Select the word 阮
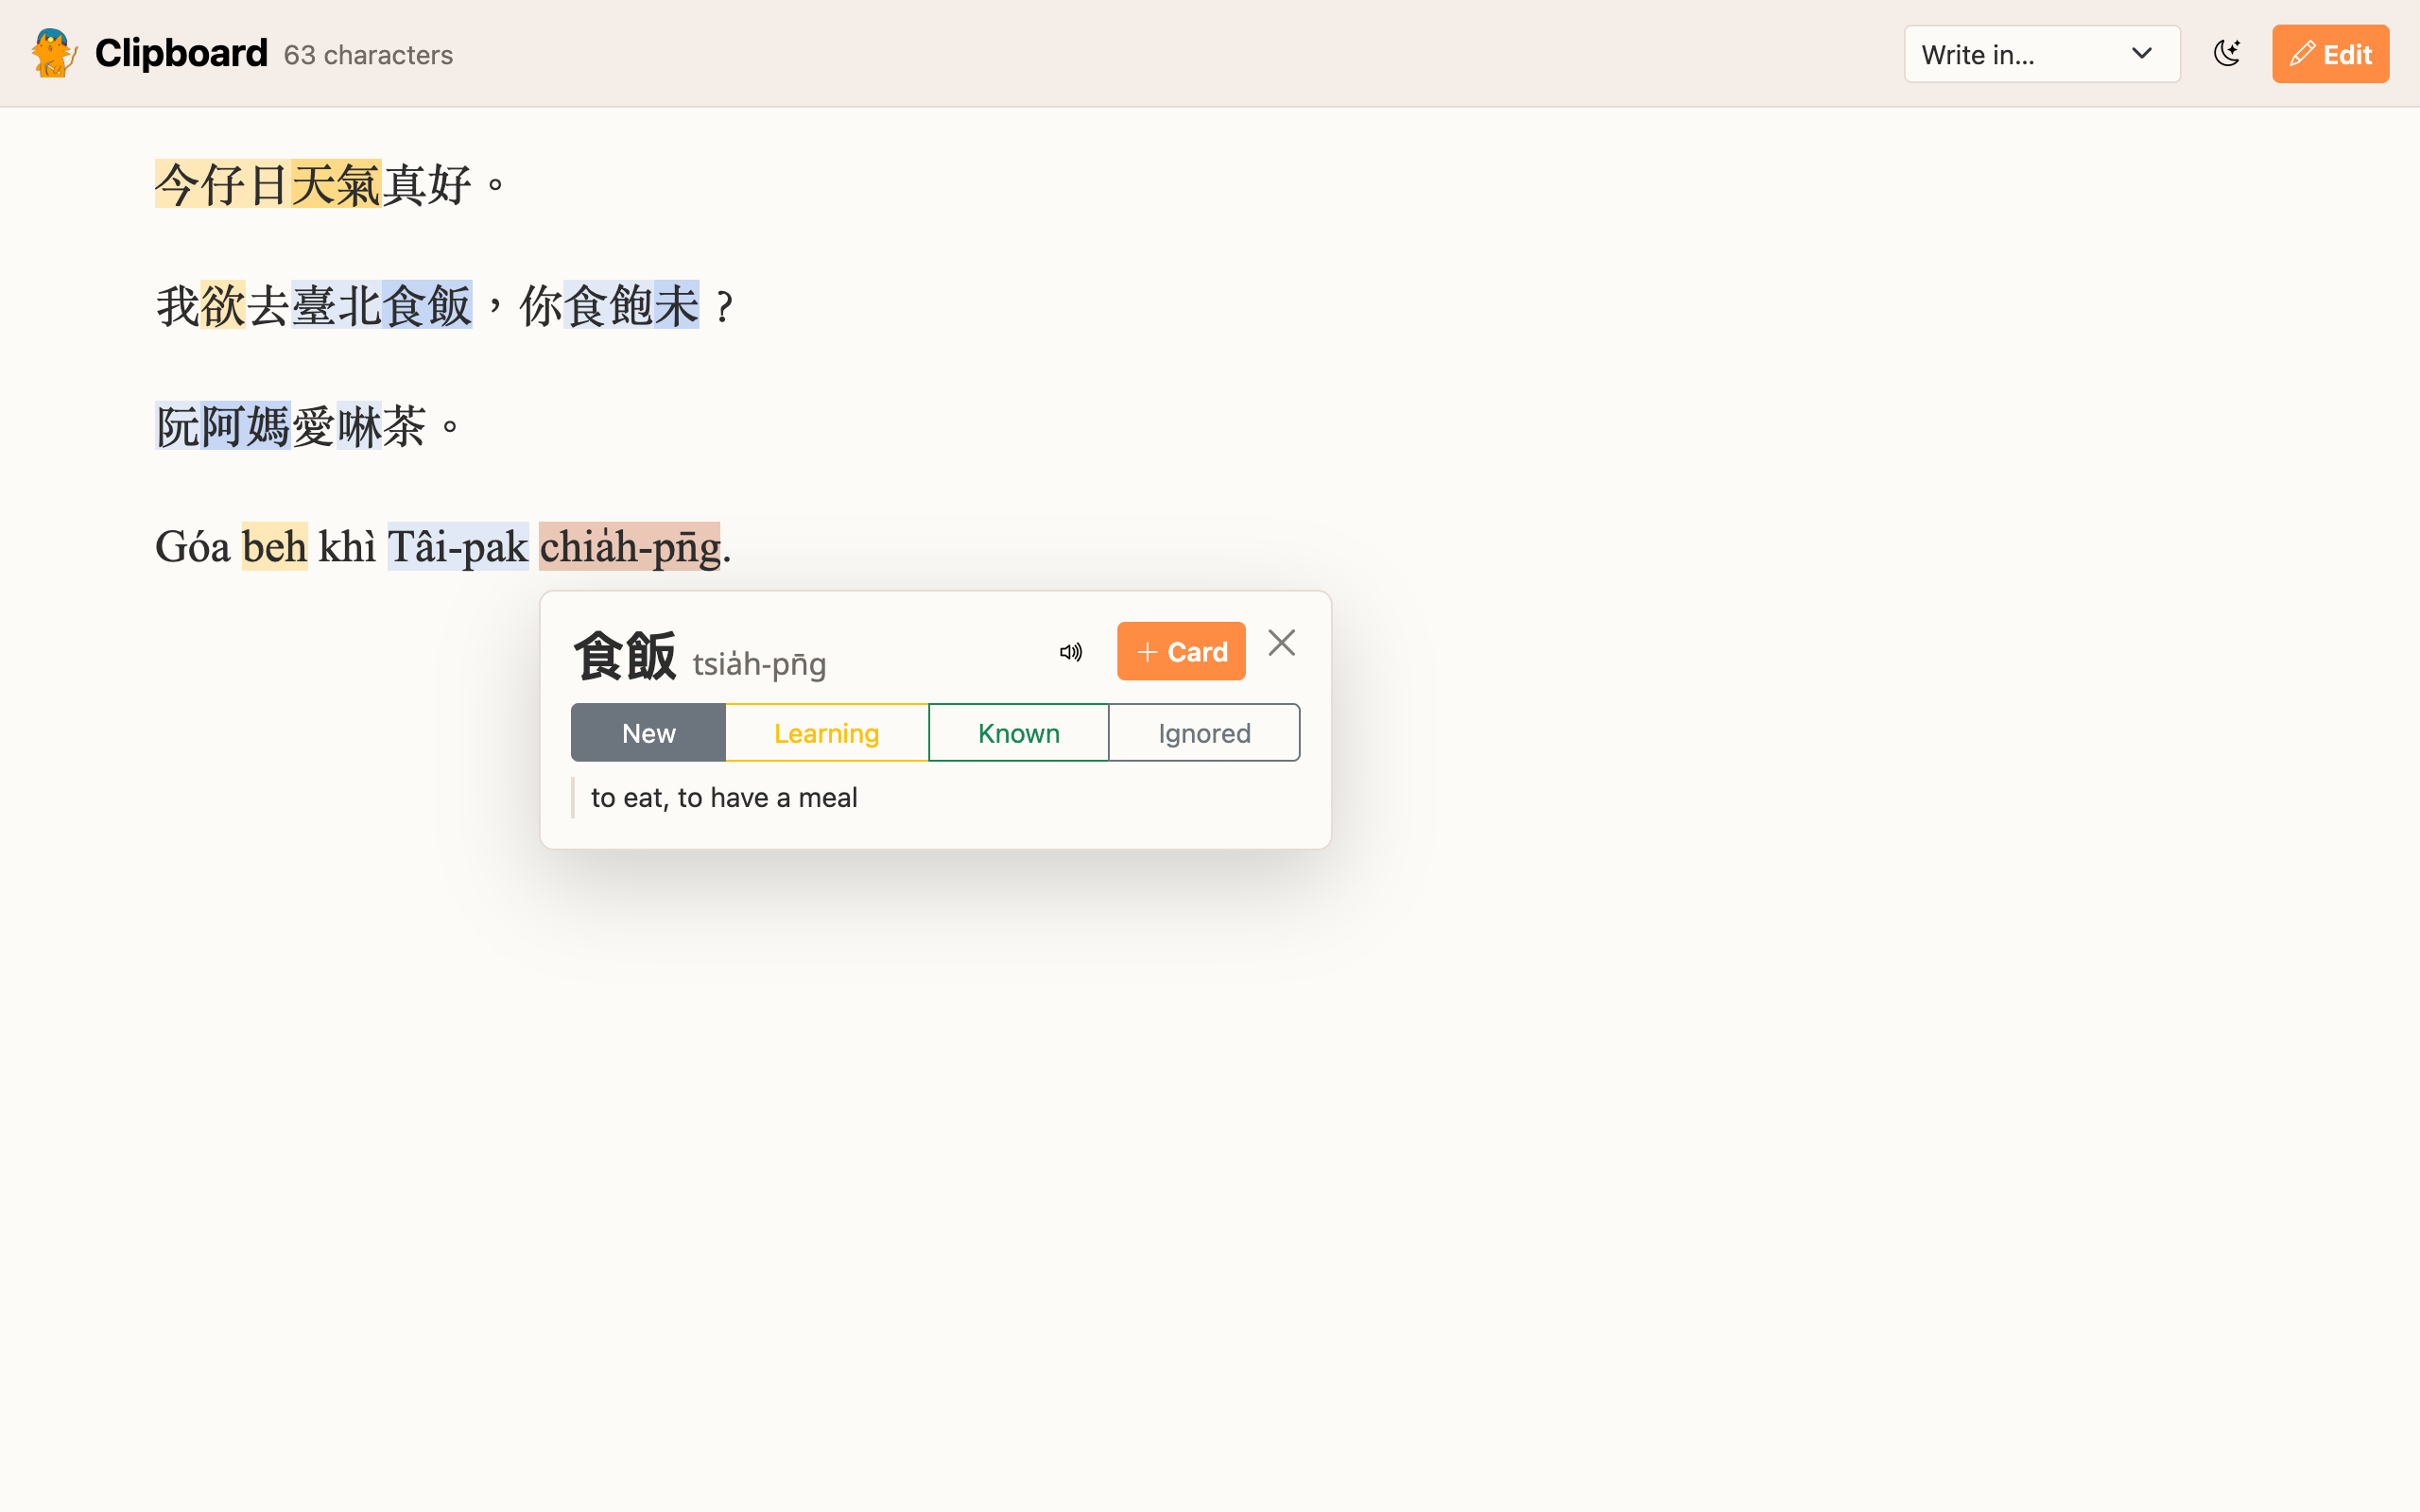Screen dimensions: 2420x1512 pos(178,427)
